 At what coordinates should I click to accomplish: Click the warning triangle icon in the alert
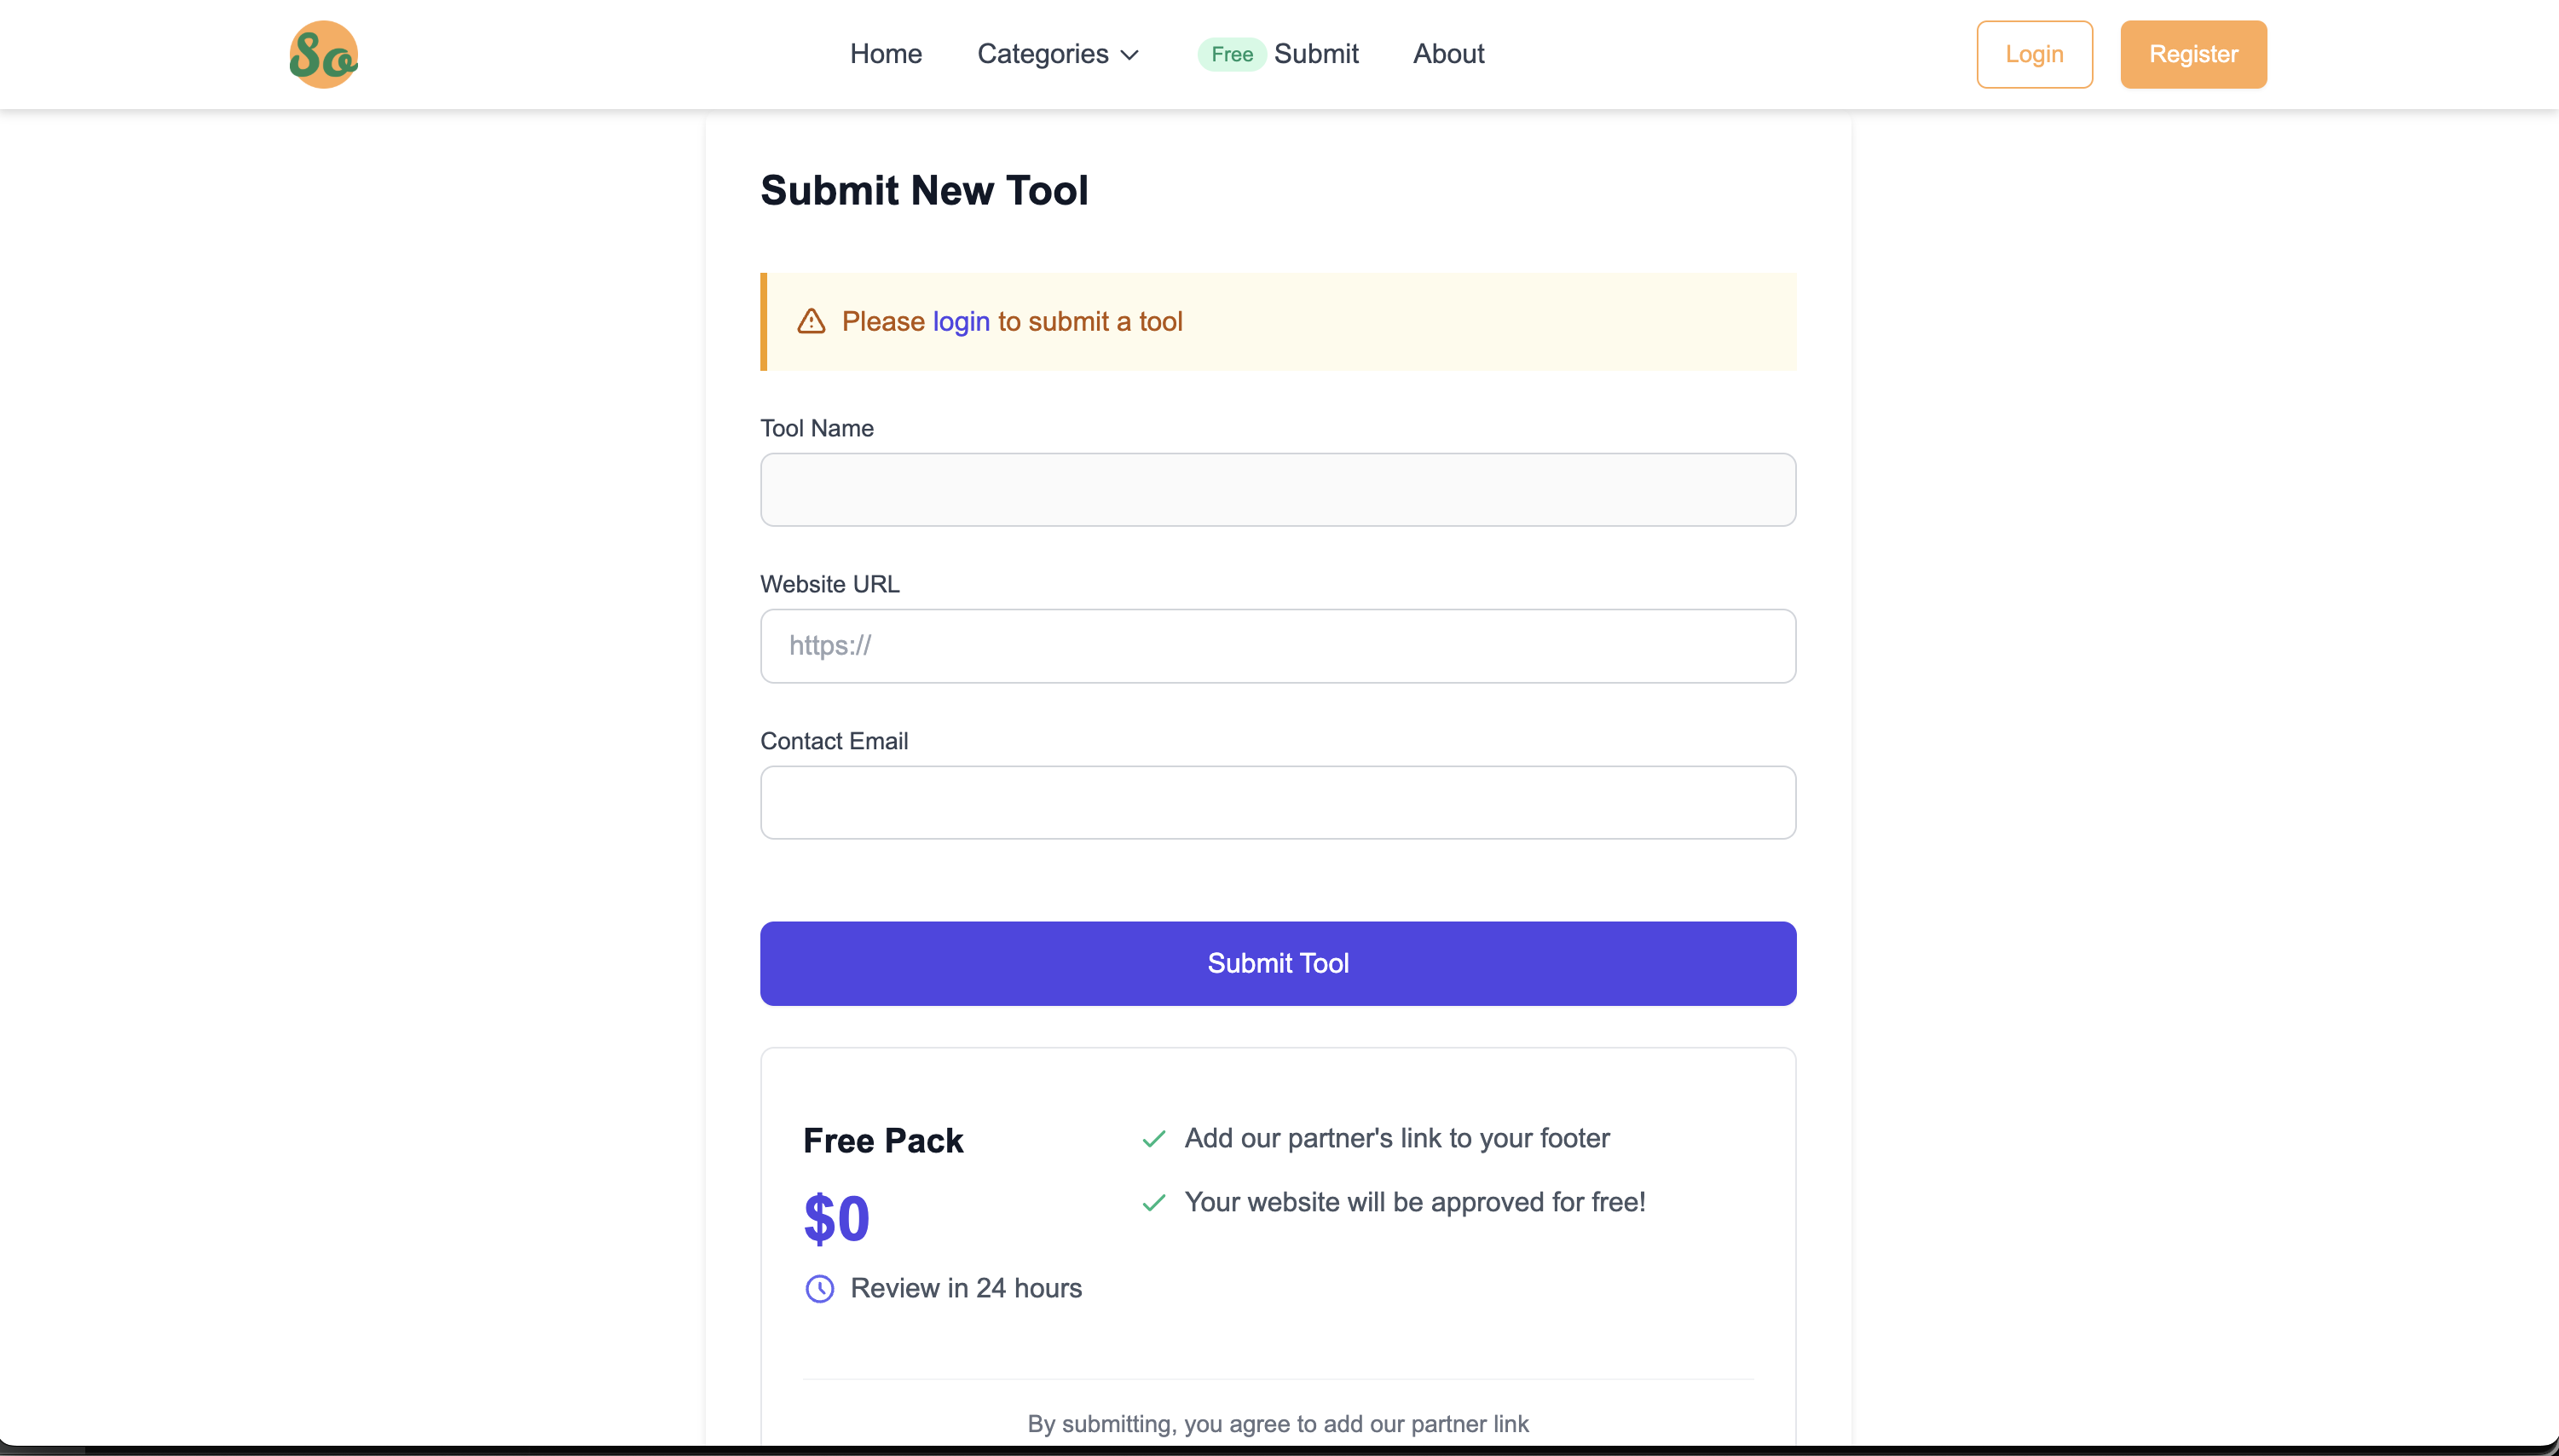pyautogui.click(x=811, y=321)
